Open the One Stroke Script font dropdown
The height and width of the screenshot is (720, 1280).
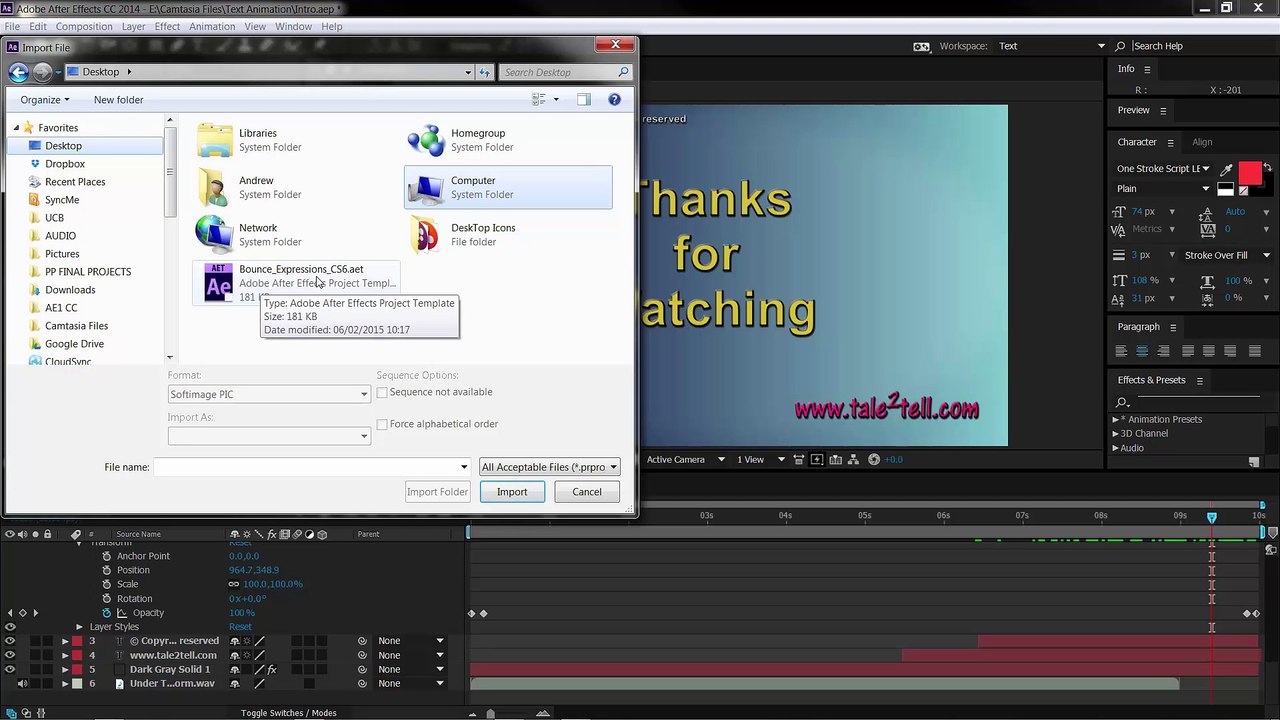tap(1163, 169)
